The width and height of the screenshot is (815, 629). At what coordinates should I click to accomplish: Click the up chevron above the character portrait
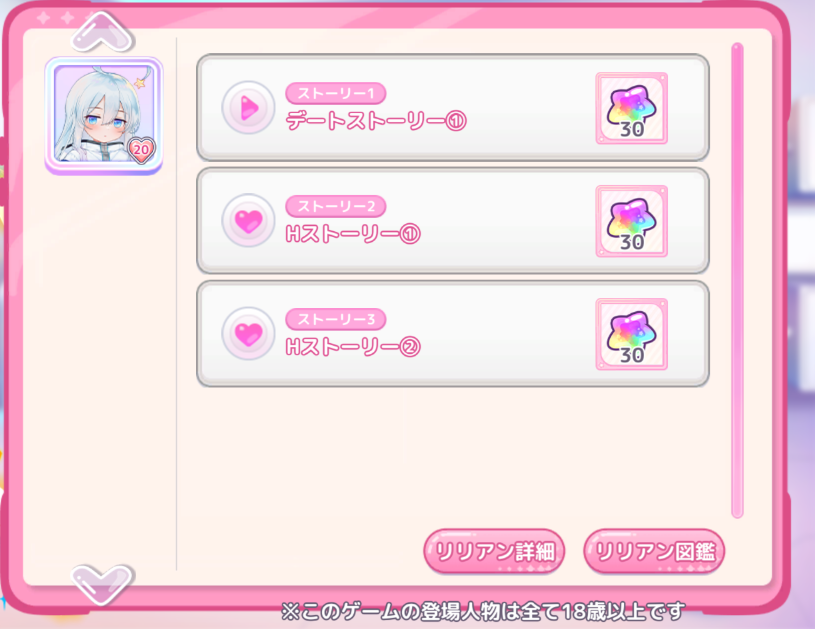click(x=102, y=32)
